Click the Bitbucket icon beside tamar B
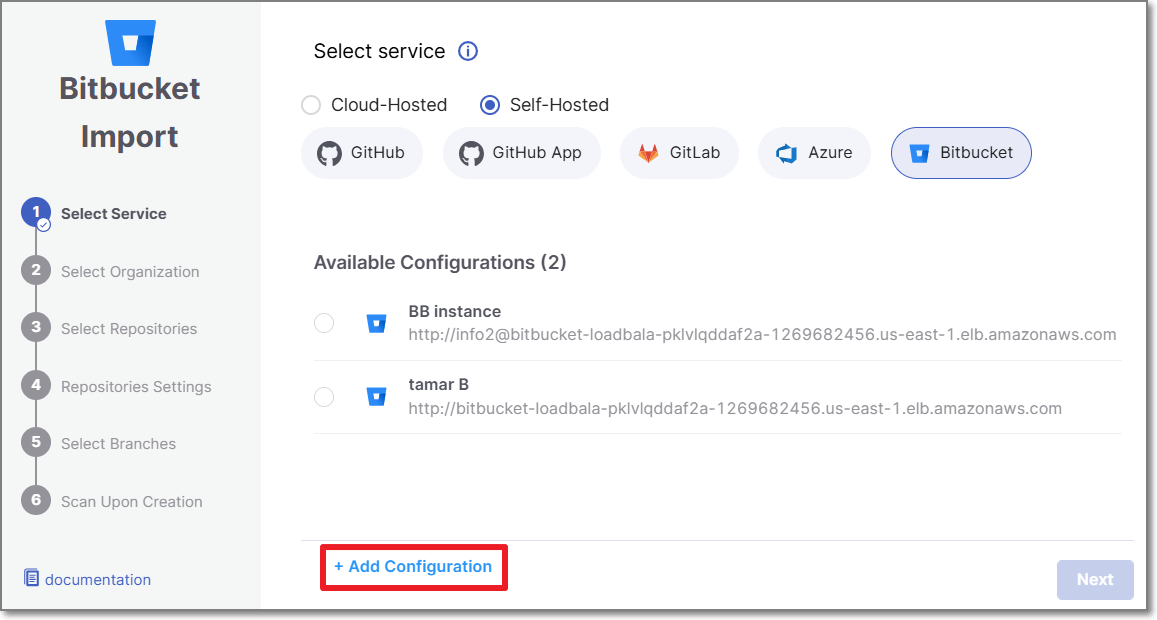This screenshot has width=1157, height=620. [x=376, y=396]
